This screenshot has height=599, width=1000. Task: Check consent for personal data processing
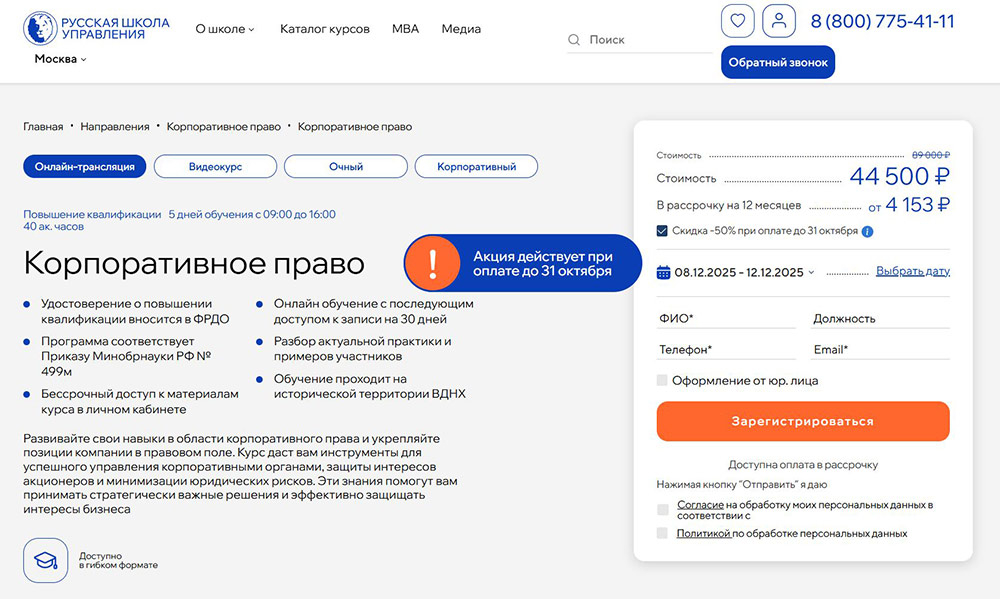tap(662, 509)
